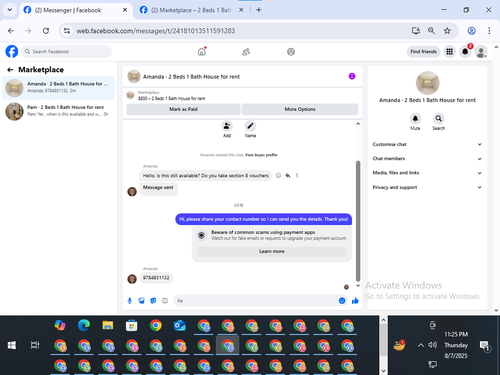This screenshot has width=500, height=375.
Task: Reply to Amanda's section 8 message
Action: coord(288,175)
